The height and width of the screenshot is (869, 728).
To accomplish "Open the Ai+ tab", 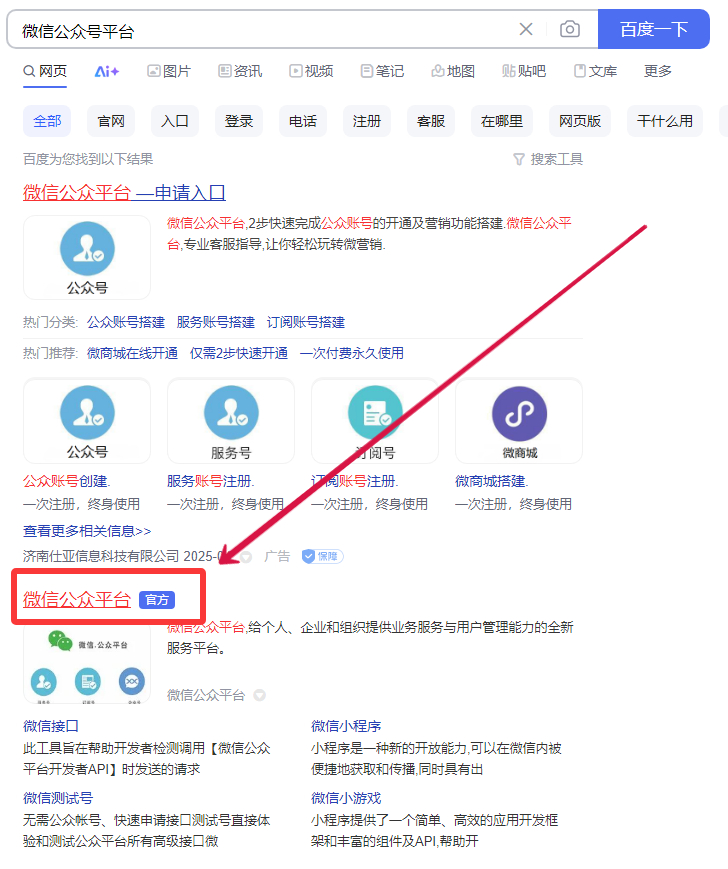I will [x=106, y=71].
